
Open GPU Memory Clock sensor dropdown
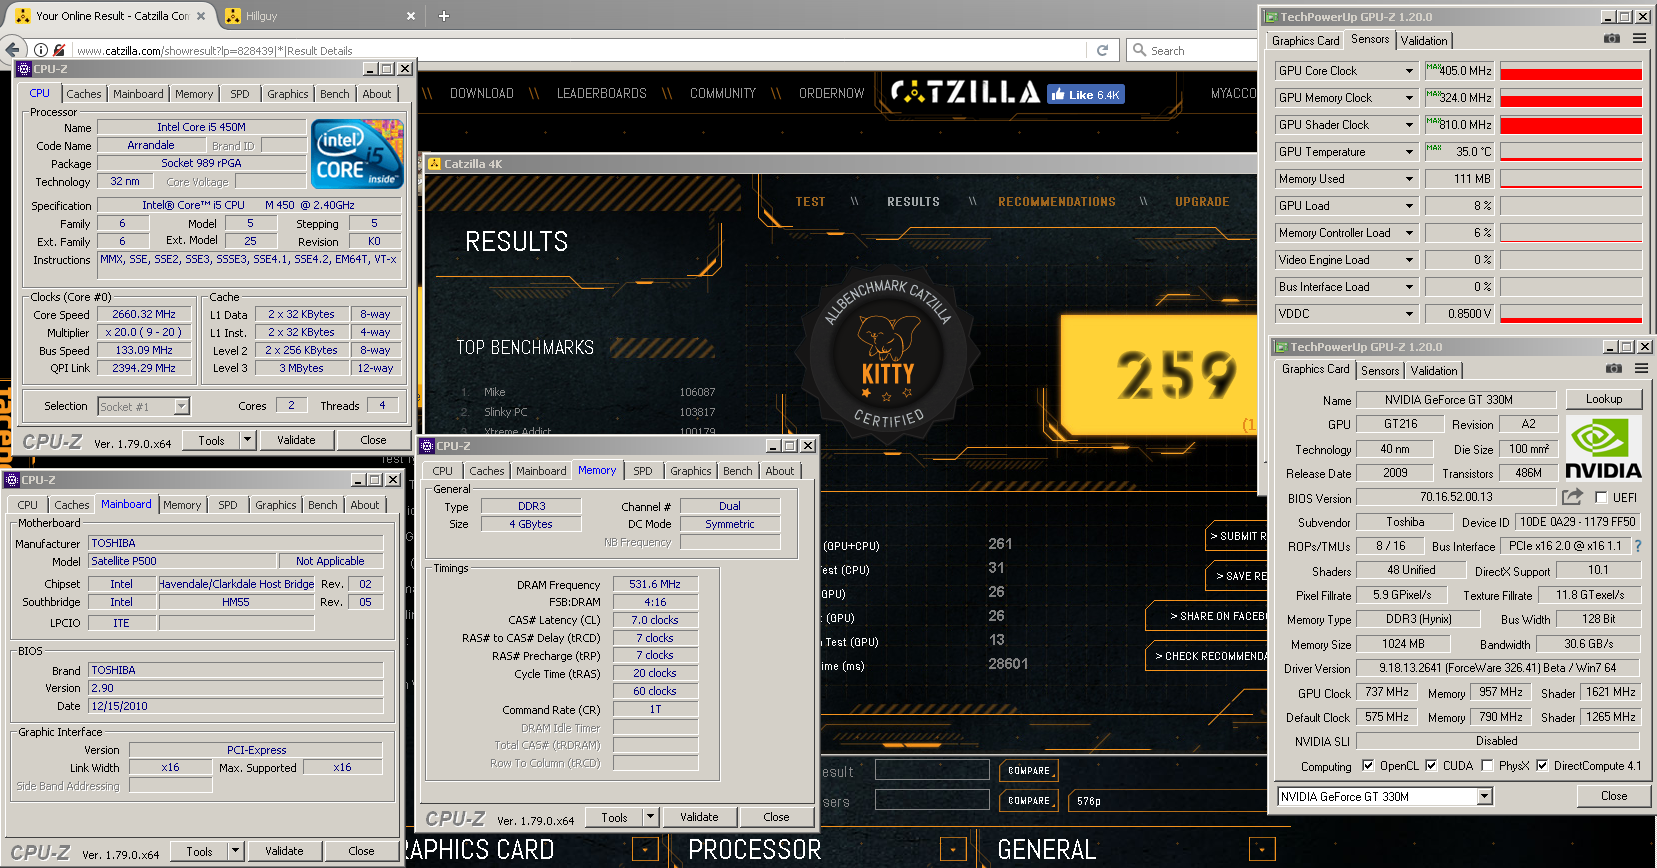pos(1409,98)
